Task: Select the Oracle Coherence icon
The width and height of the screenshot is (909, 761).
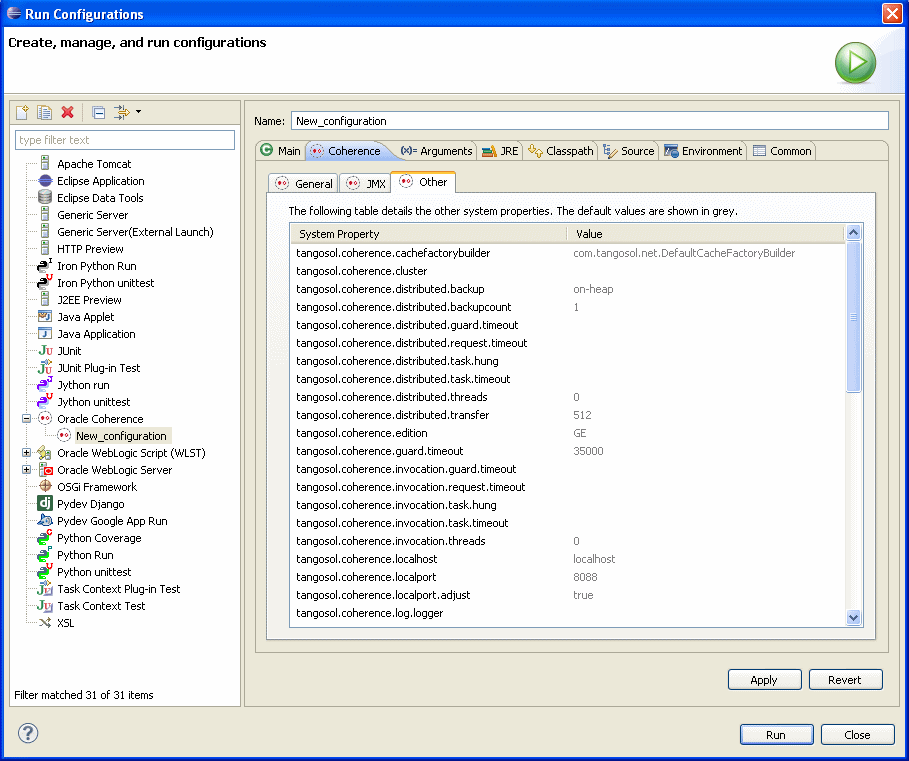Action: (x=45, y=418)
